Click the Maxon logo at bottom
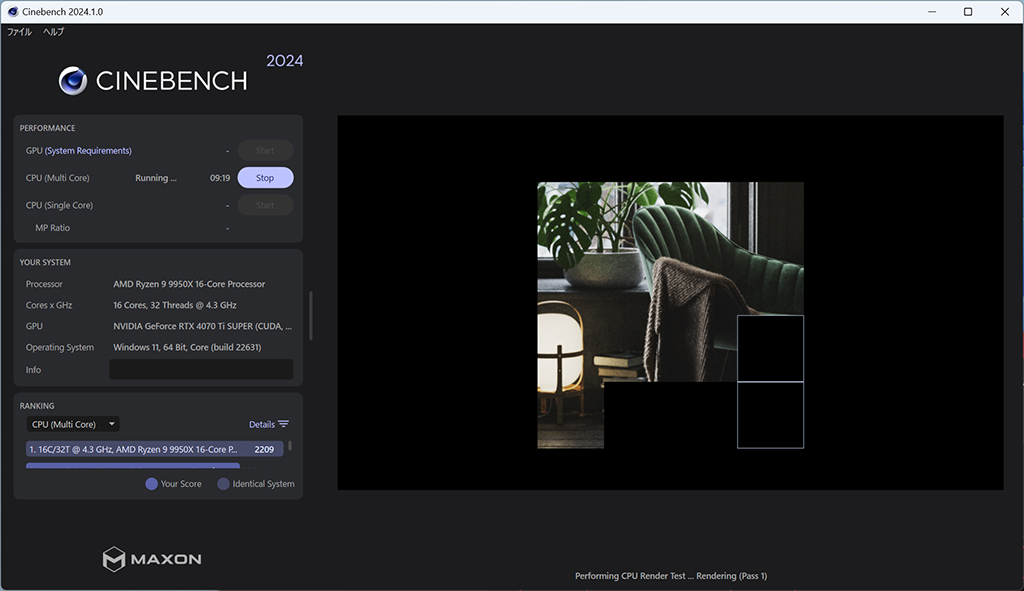This screenshot has height=591, width=1024. tap(152, 559)
